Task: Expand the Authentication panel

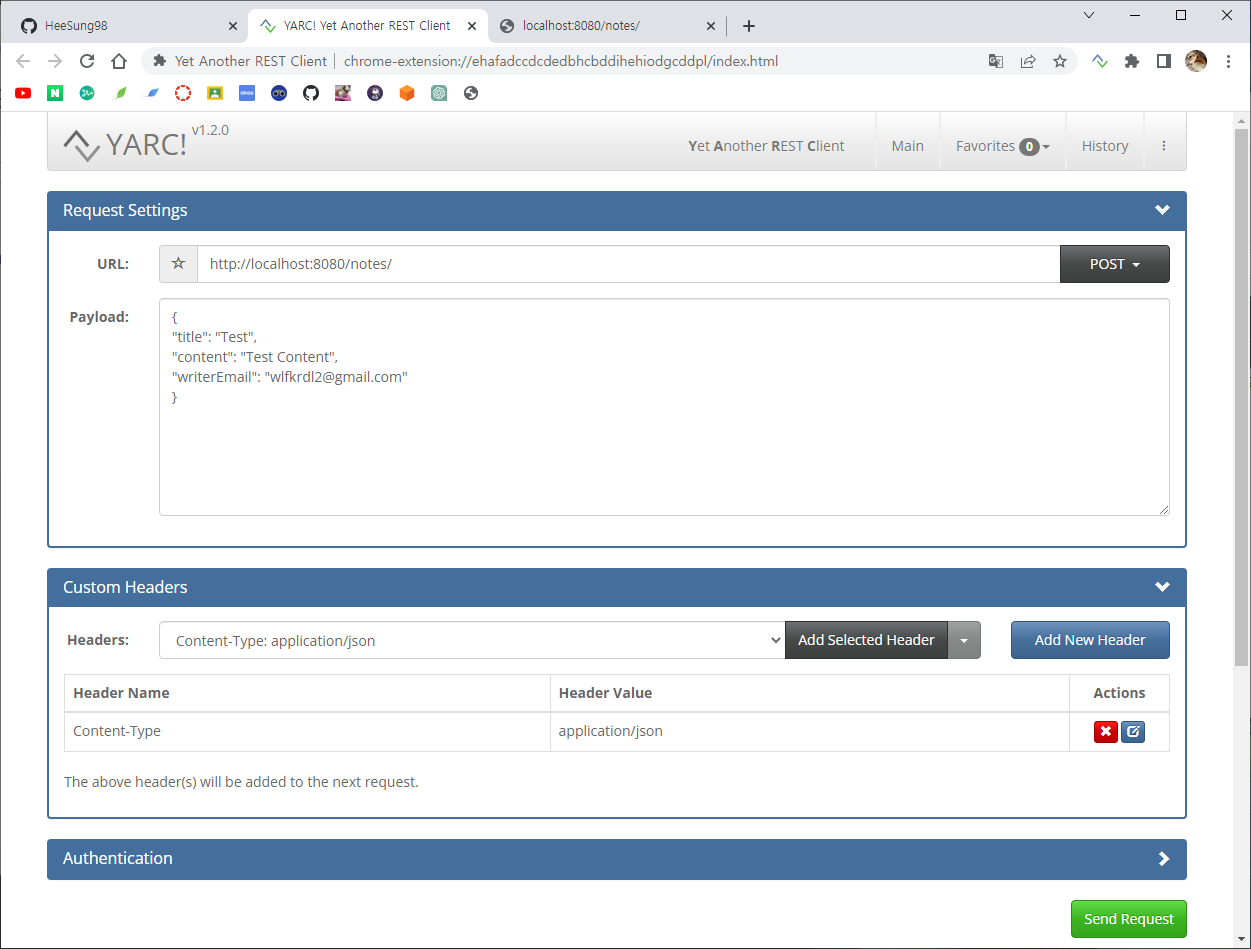Action: click(x=1163, y=859)
